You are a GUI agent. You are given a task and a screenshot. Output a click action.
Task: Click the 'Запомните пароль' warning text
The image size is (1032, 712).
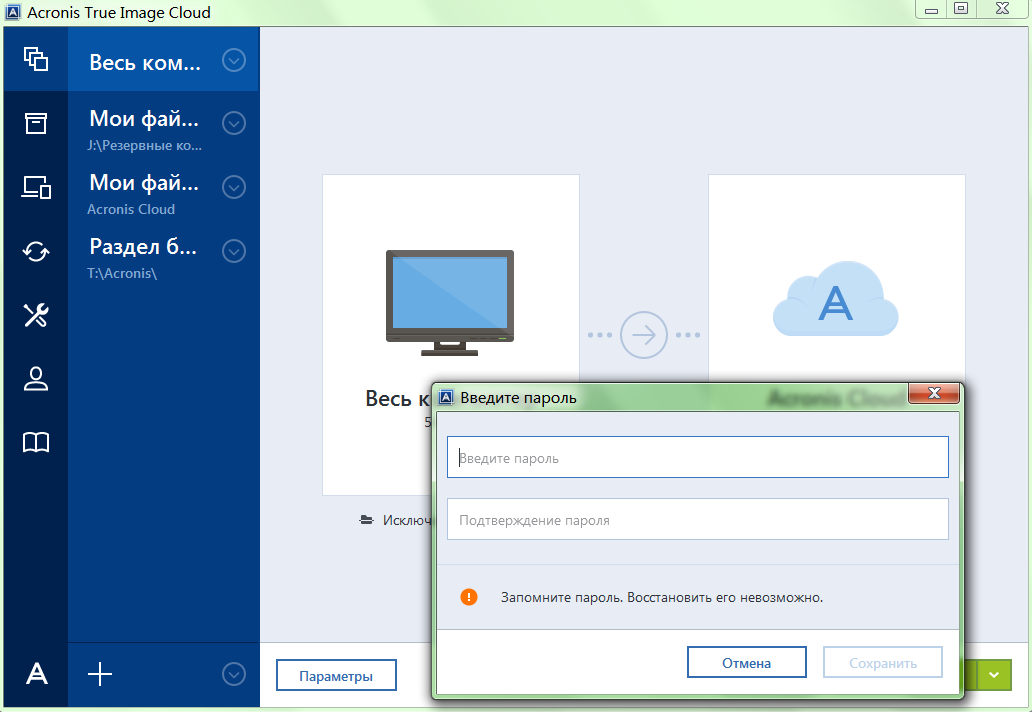click(x=661, y=598)
